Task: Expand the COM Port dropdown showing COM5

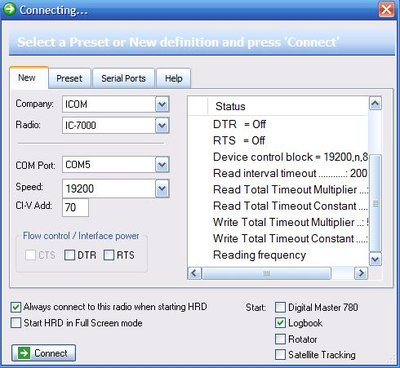Action: [x=162, y=165]
